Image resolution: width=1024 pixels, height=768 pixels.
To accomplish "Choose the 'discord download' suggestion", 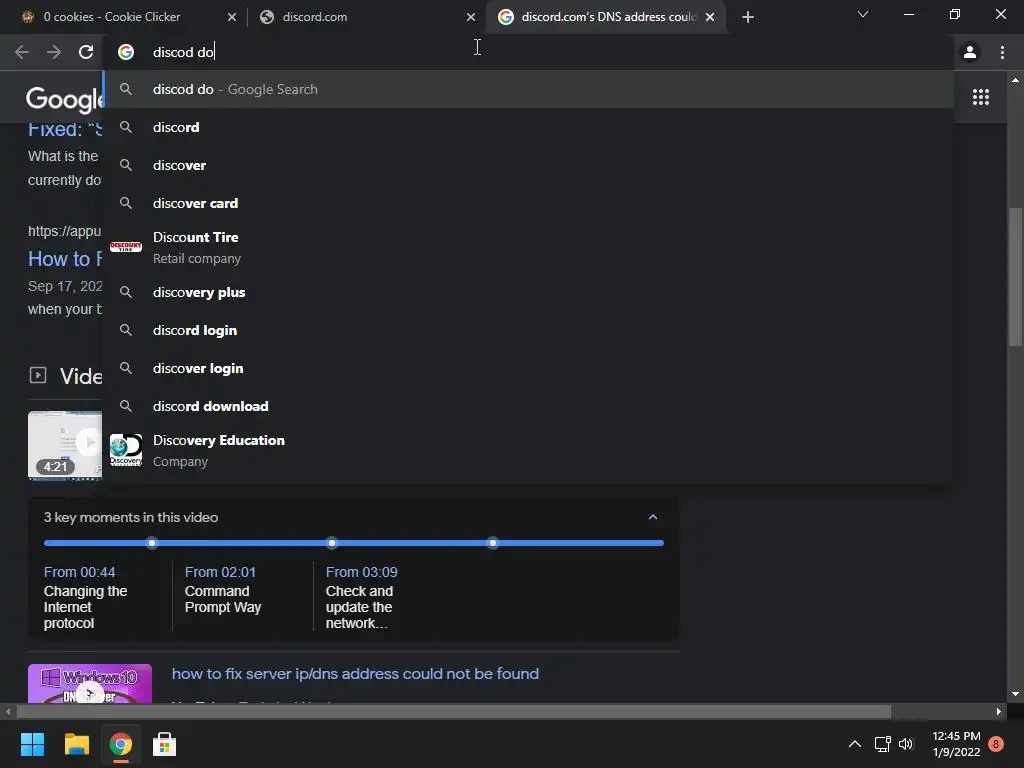I will tap(528, 406).
